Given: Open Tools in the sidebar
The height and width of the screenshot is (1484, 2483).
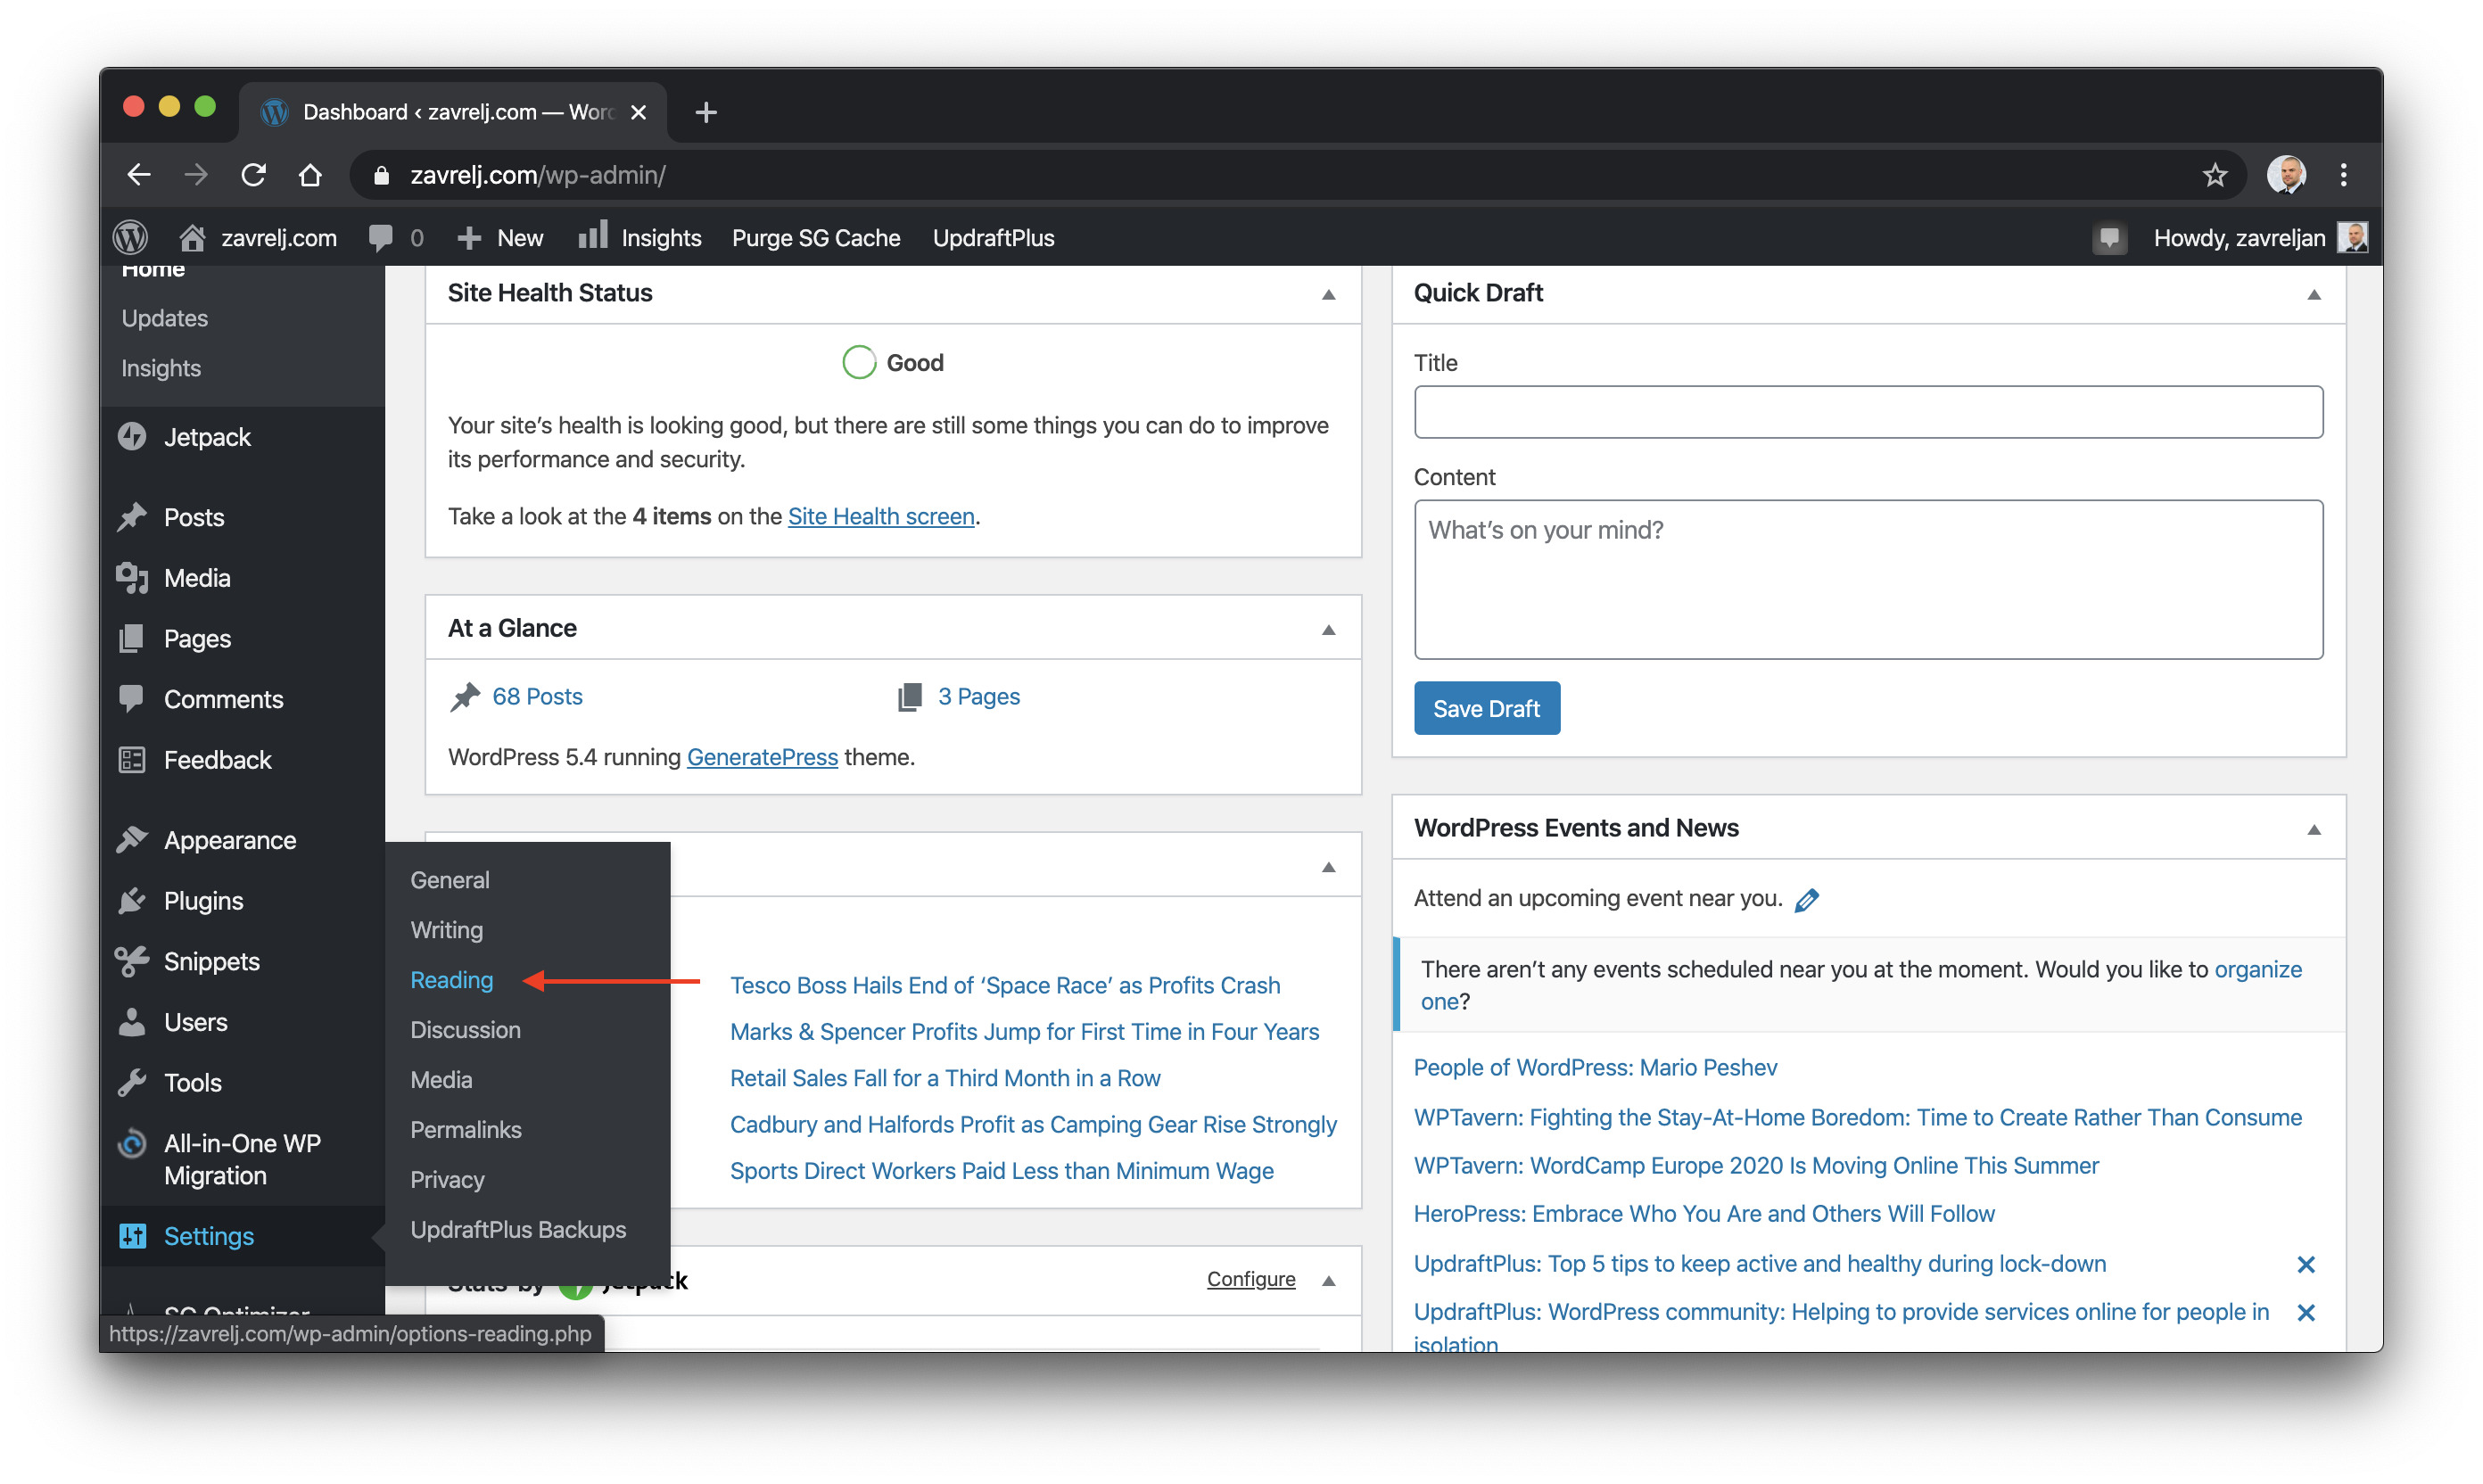Looking at the screenshot, I should pyautogui.click(x=192, y=1083).
